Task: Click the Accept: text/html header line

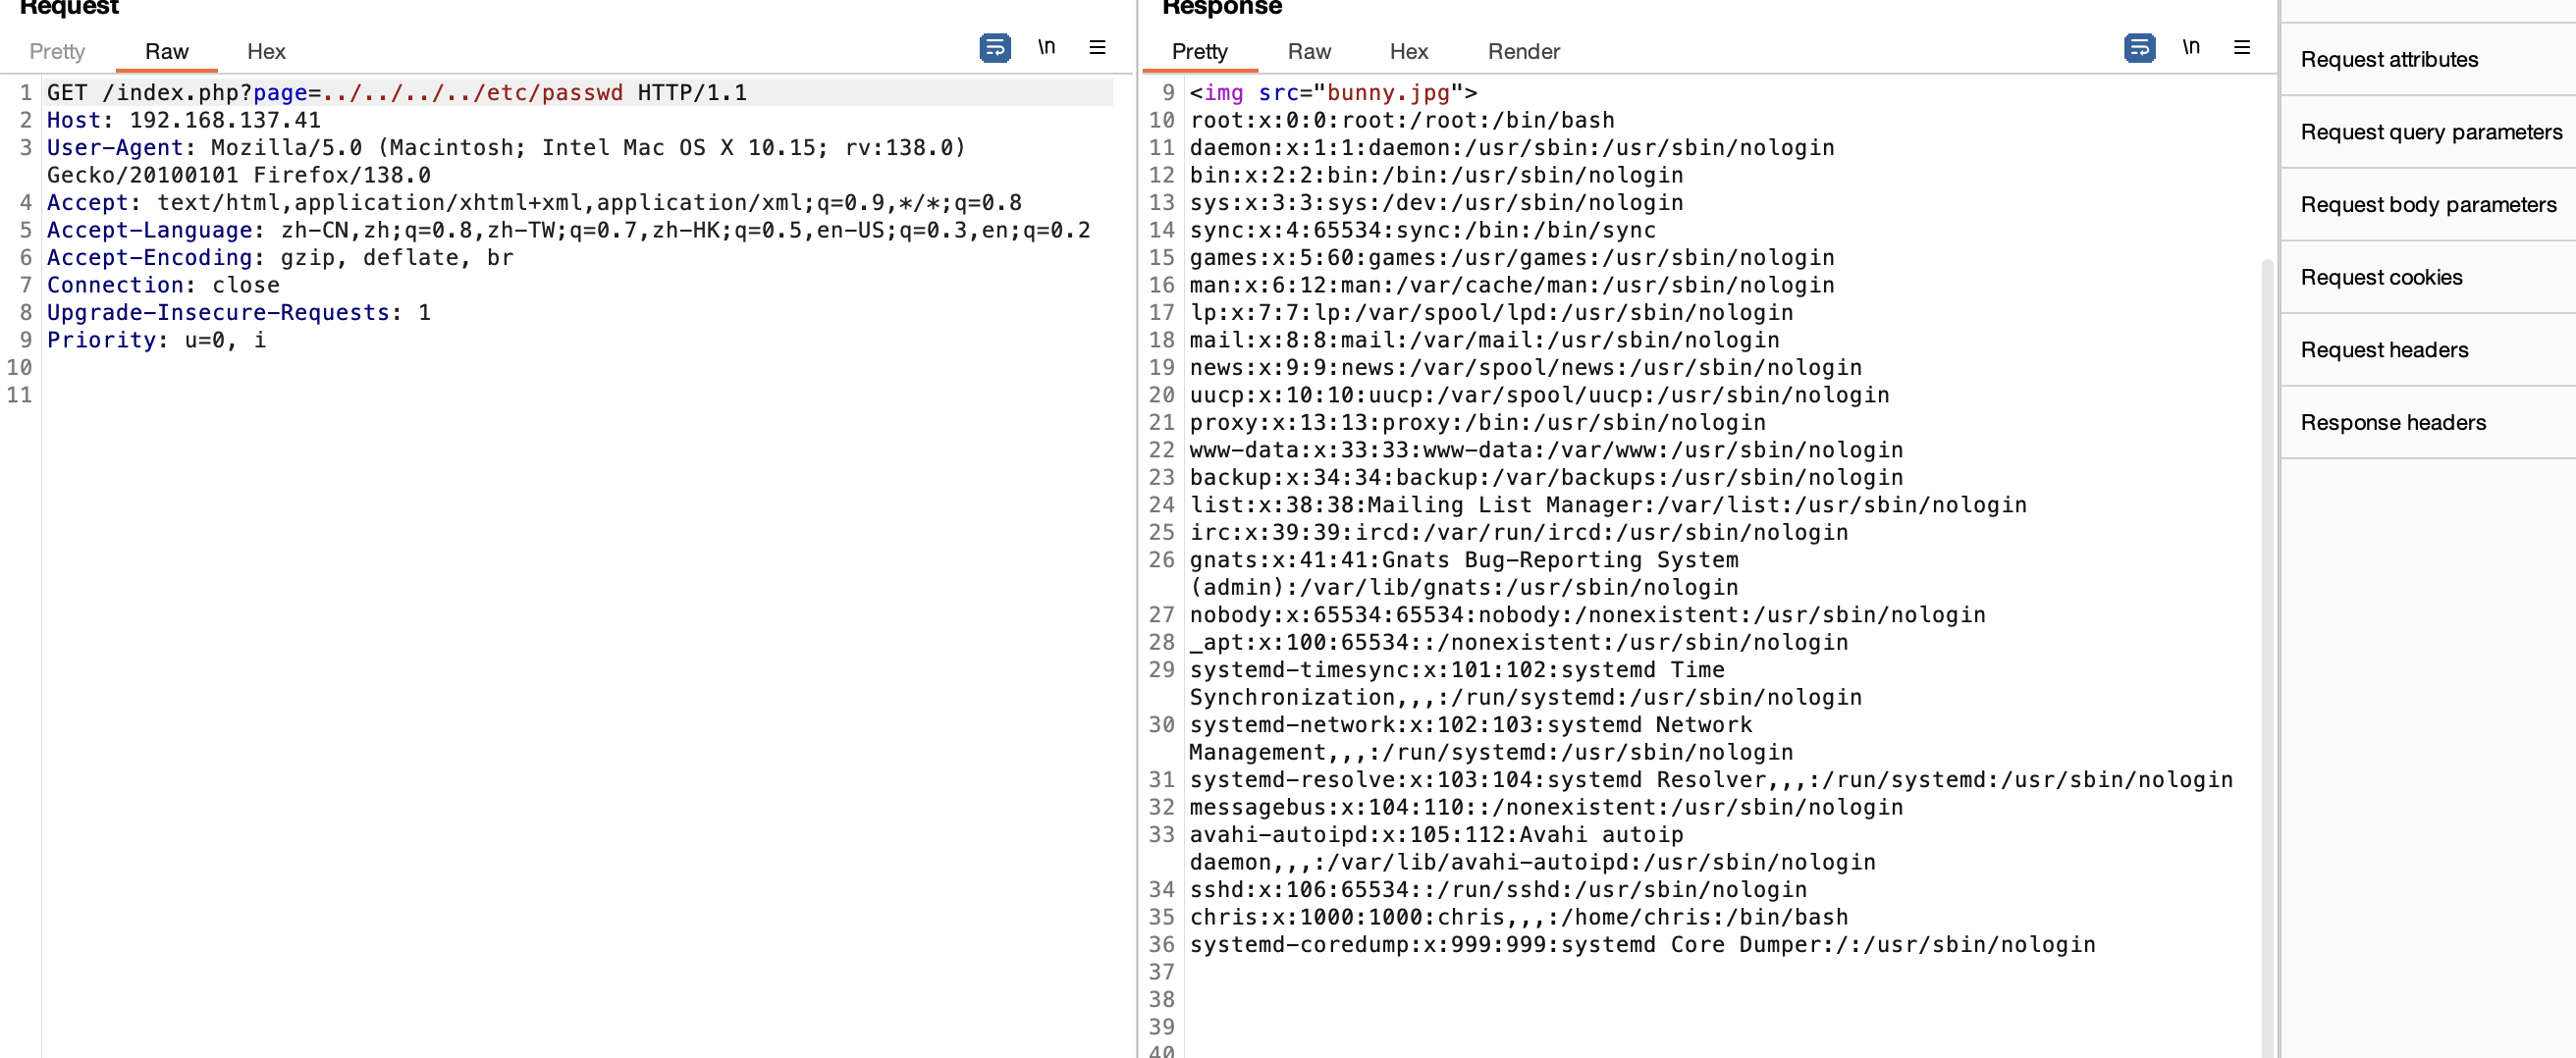Action: point(534,203)
